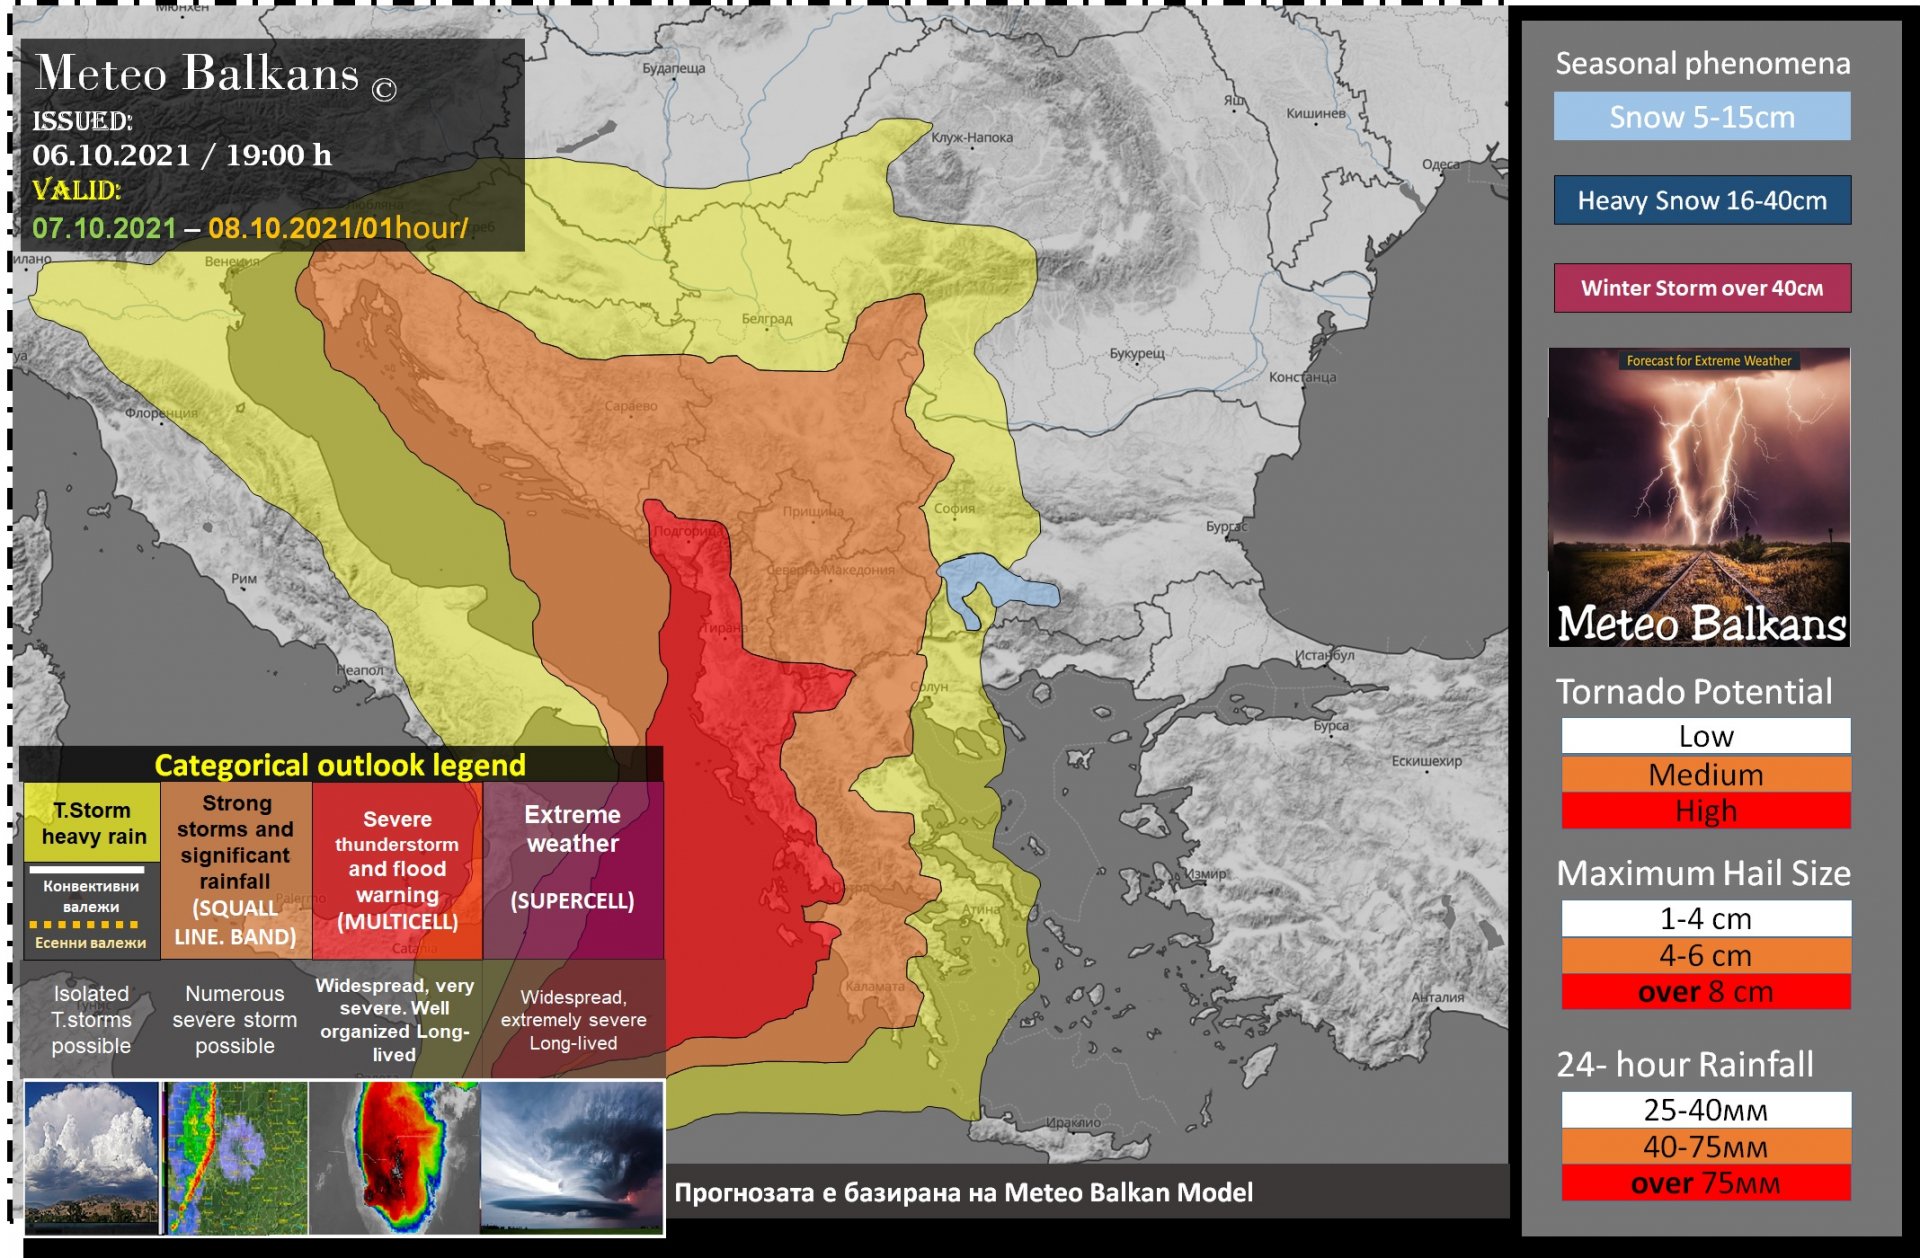Click the orange 08.10.2021/01hour/ text
Screen dimensions: 1920x1258
tap(338, 228)
